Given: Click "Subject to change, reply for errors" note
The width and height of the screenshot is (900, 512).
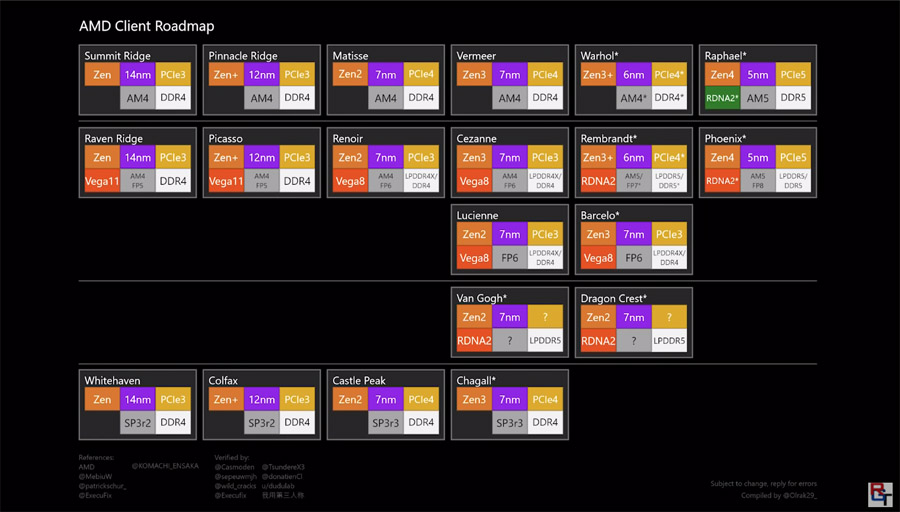Looking at the screenshot, I should [763, 483].
